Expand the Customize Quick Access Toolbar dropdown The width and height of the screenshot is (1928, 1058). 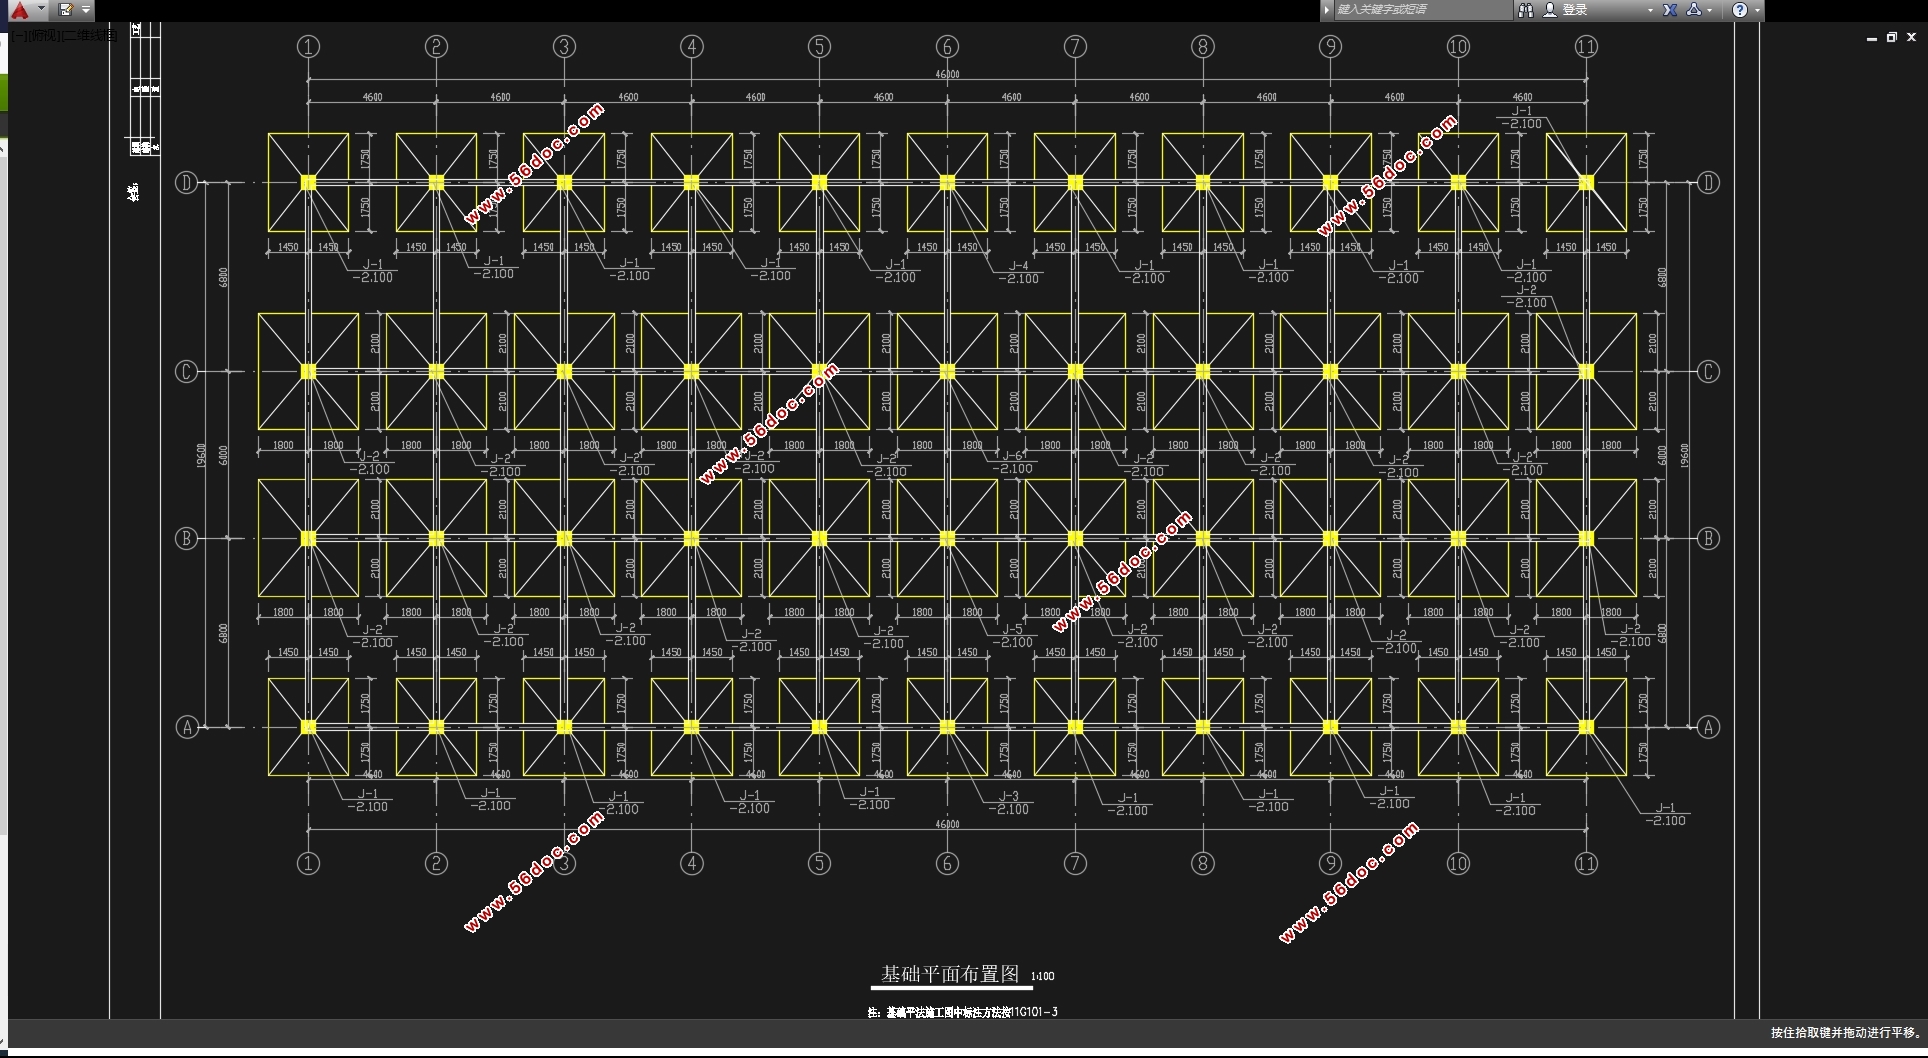[x=86, y=10]
